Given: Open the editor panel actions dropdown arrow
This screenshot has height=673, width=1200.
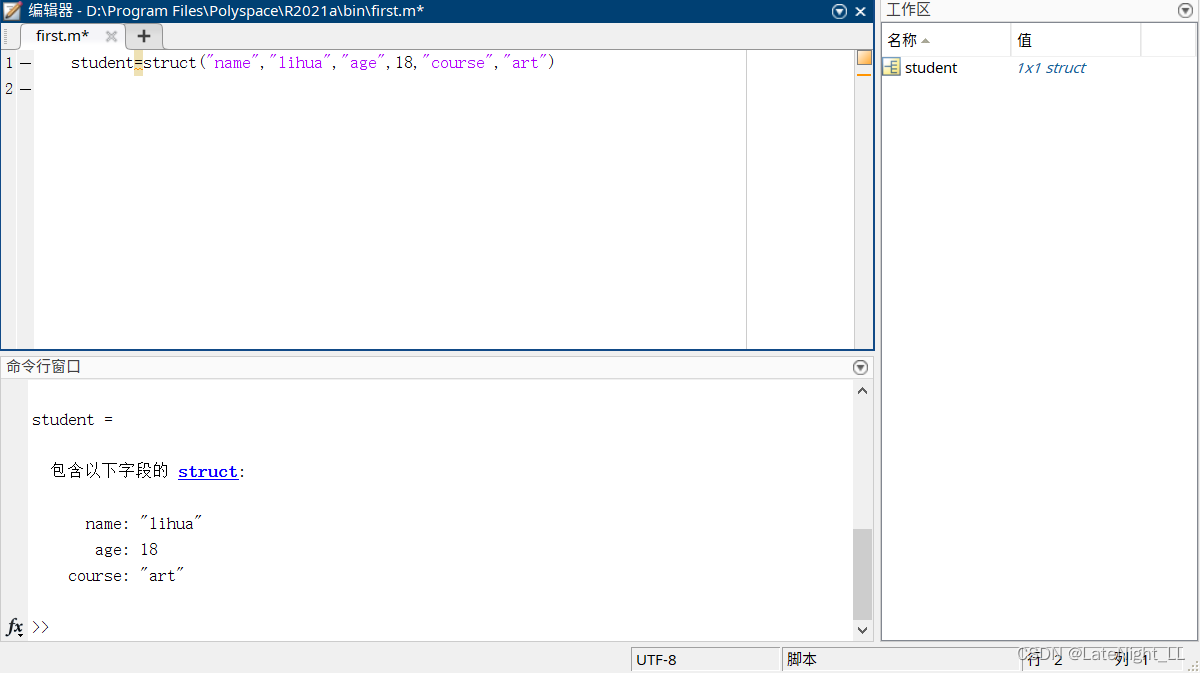Looking at the screenshot, I should [839, 12].
